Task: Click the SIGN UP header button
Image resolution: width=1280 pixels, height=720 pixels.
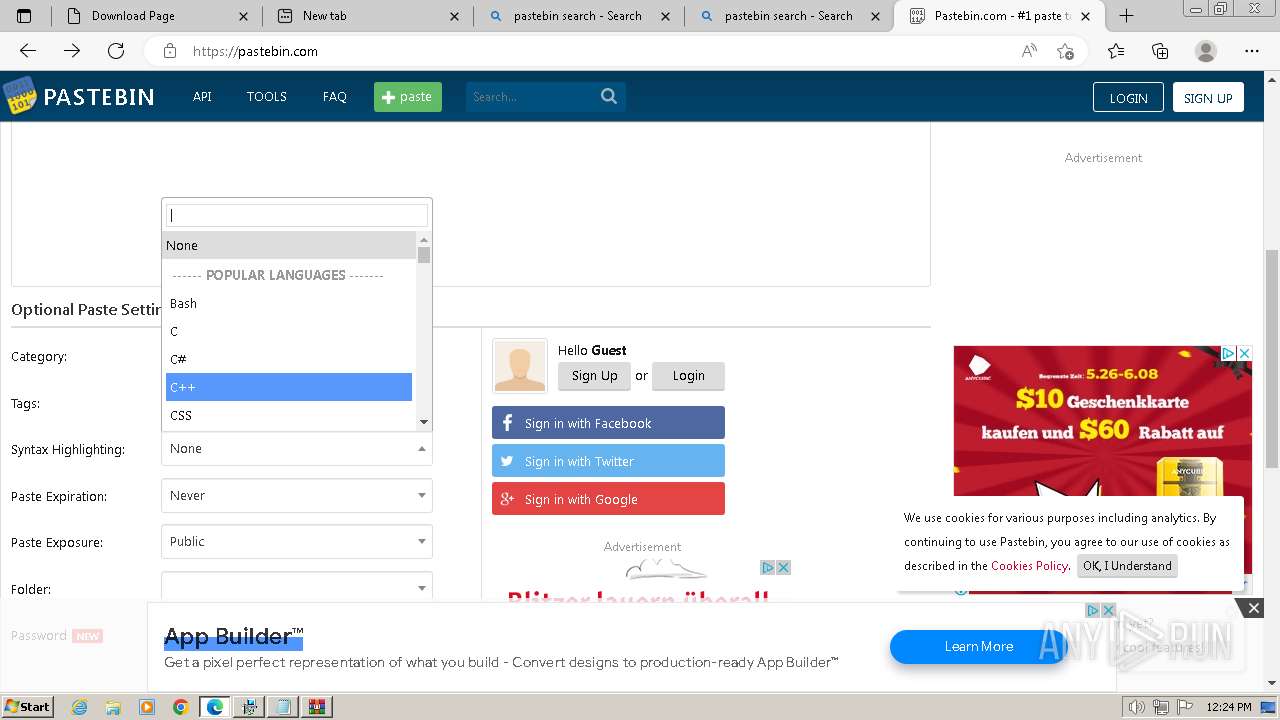Action: 1208,97
